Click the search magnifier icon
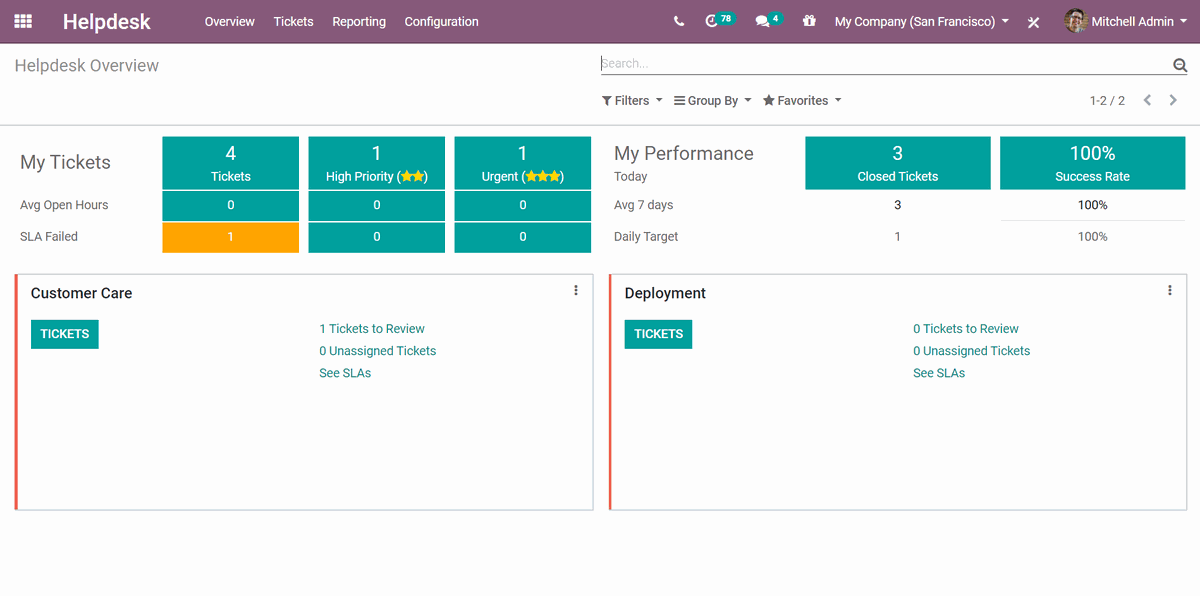This screenshot has width=1200, height=596. [x=1179, y=64]
